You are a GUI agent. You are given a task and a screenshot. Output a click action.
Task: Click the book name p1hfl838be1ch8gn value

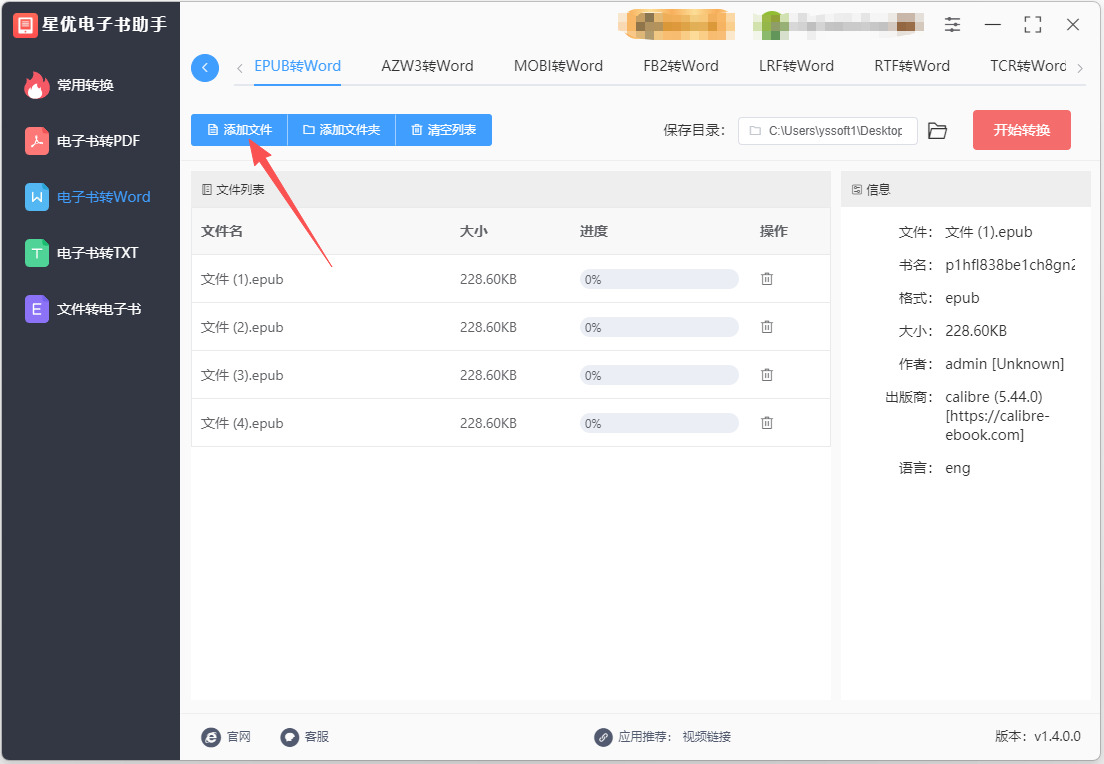coord(1010,265)
